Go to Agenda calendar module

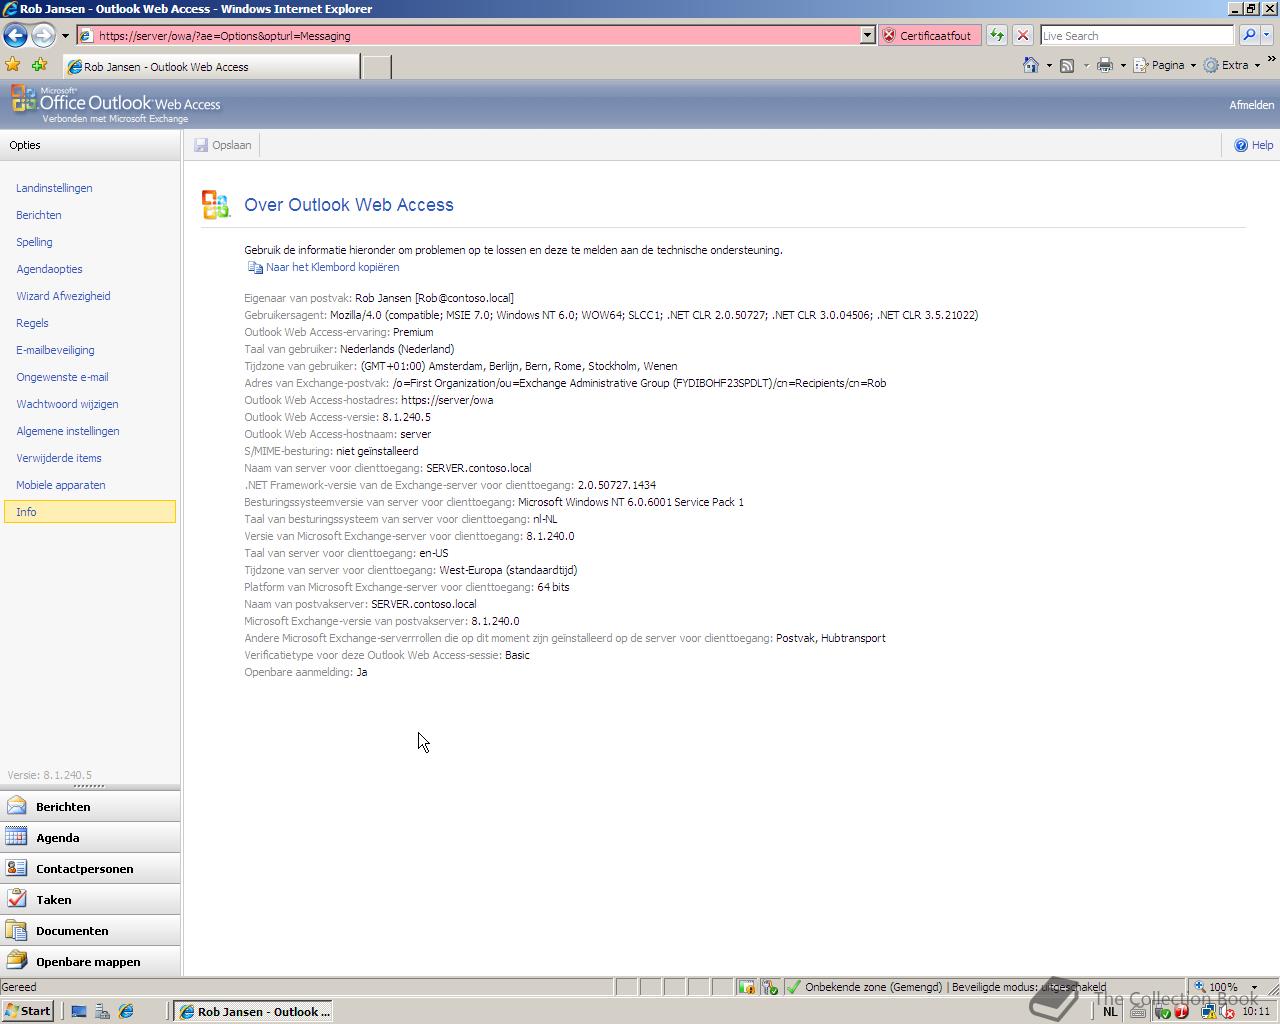click(90, 838)
